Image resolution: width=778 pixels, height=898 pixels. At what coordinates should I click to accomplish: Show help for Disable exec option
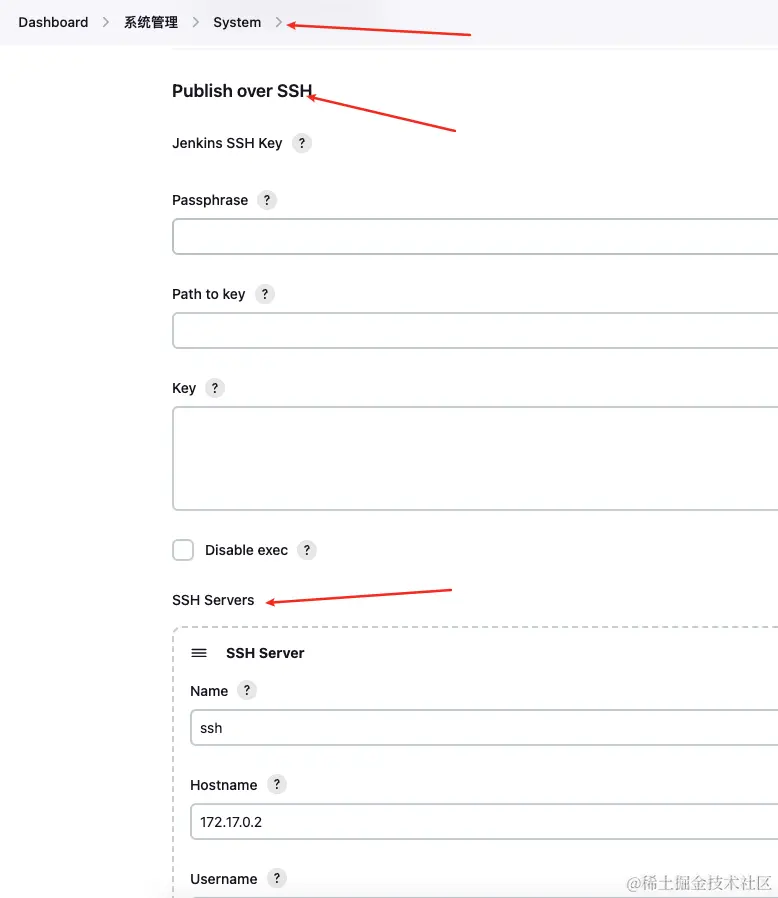click(x=307, y=550)
